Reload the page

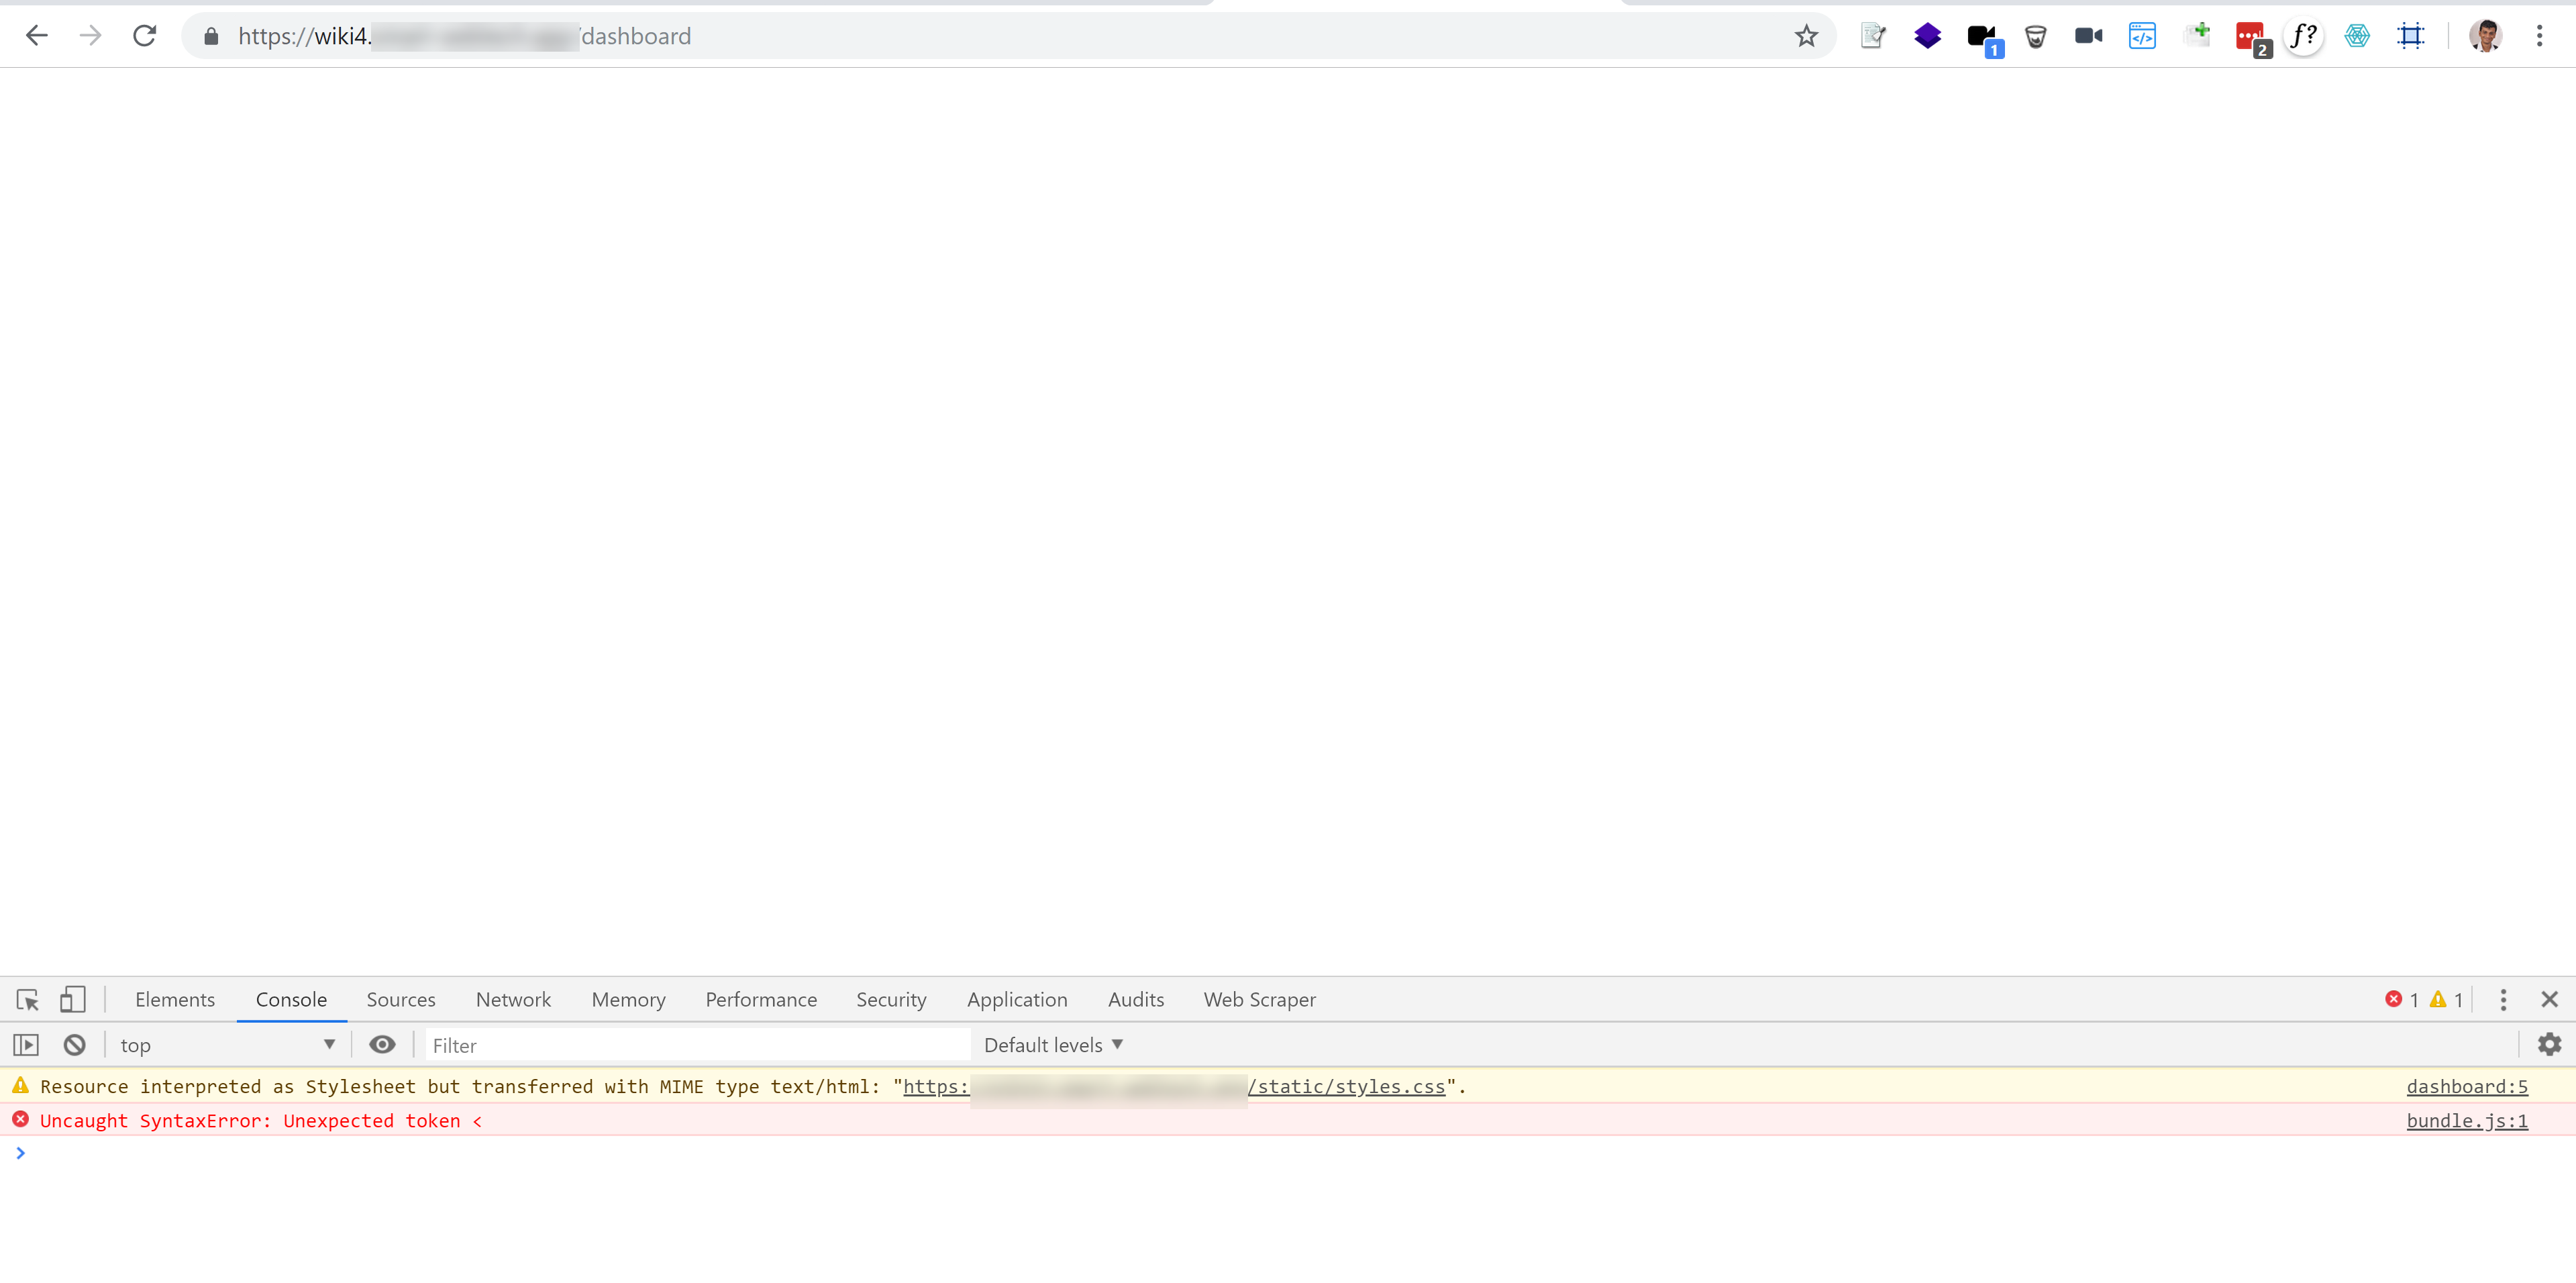click(x=144, y=35)
